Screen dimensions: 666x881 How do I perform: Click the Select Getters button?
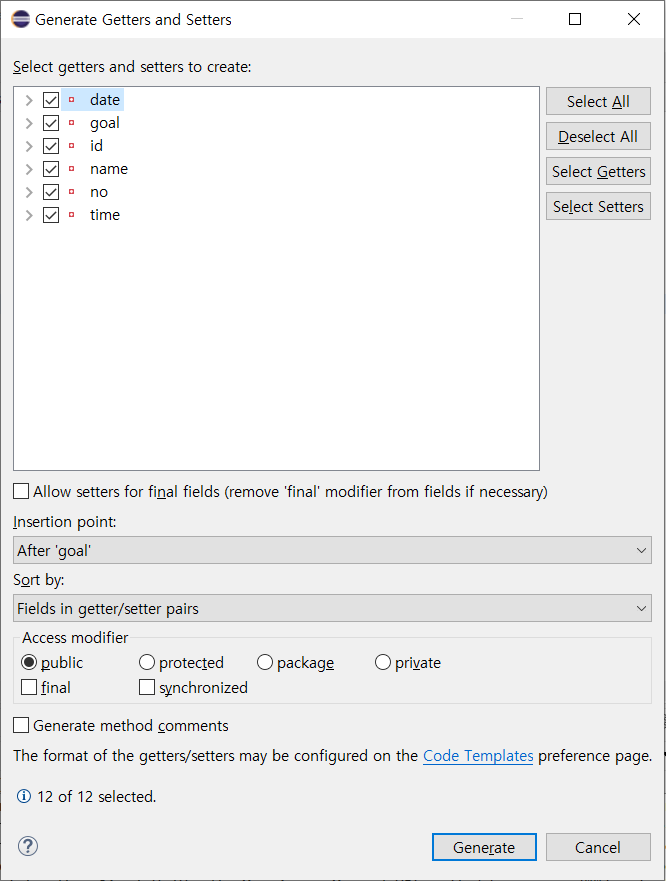598,171
